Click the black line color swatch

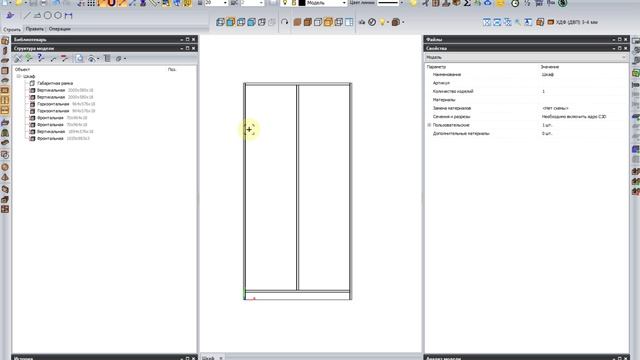302,3
